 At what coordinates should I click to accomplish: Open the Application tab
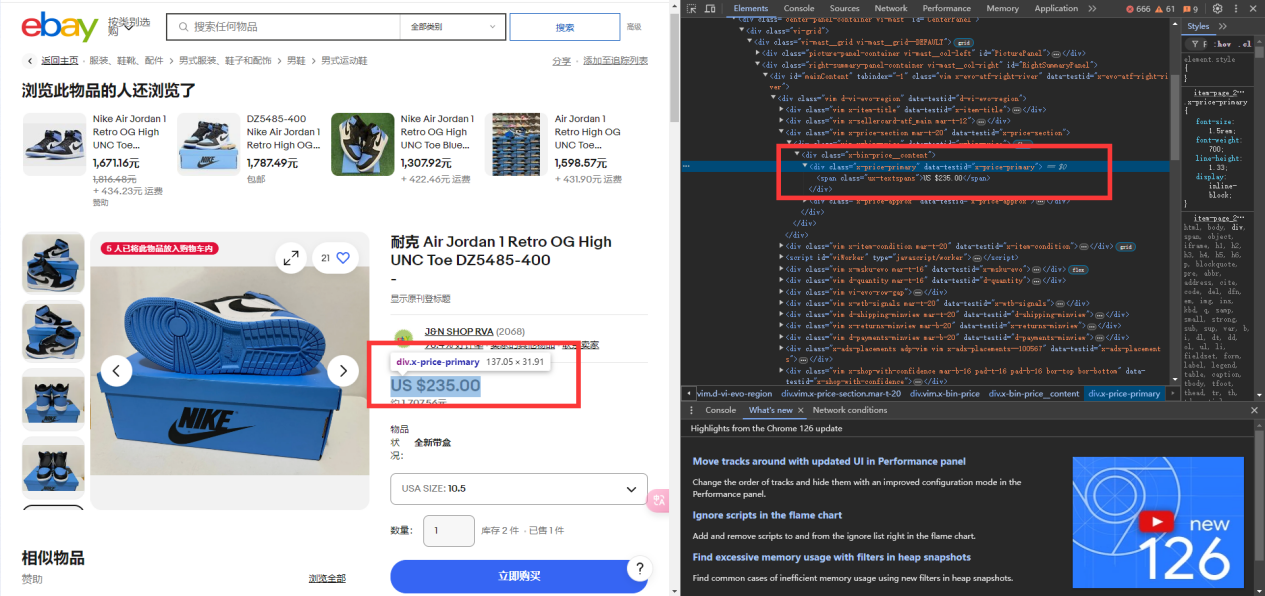1056,8
